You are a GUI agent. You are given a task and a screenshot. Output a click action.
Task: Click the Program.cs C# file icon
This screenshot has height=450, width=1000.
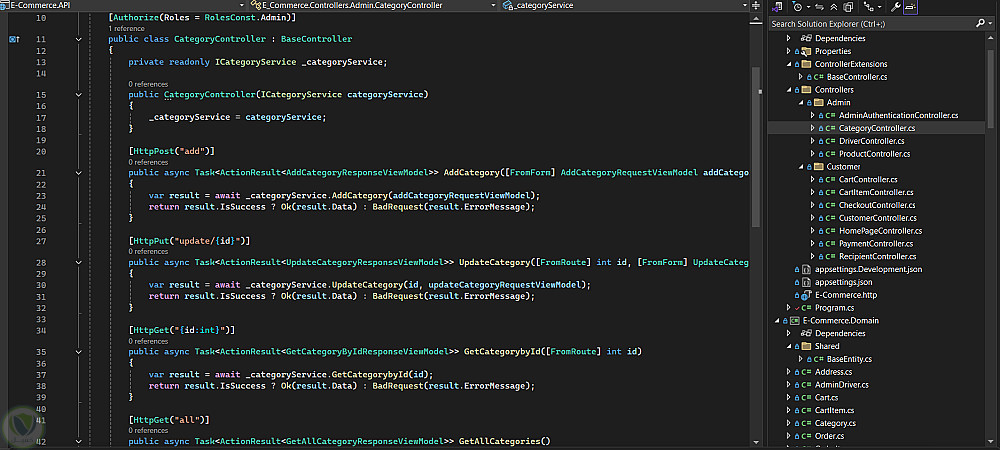pyautogui.click(x=806, y=308)
